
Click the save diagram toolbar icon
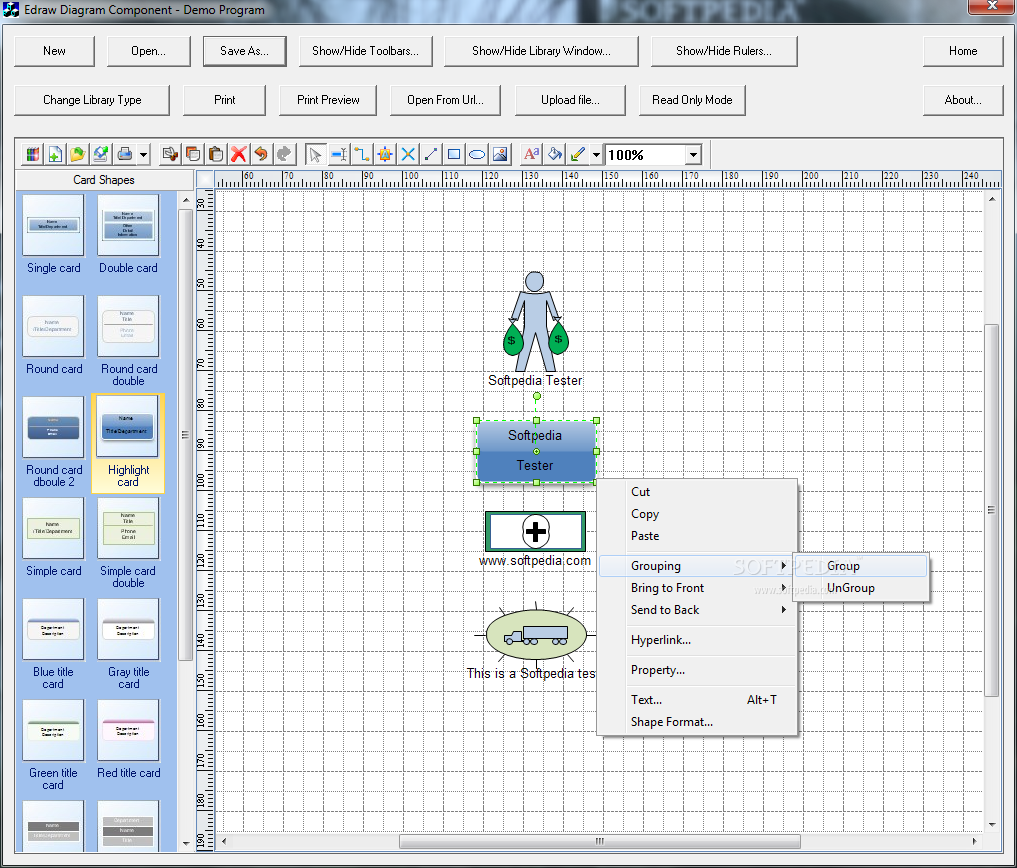[x=101, y=154]
